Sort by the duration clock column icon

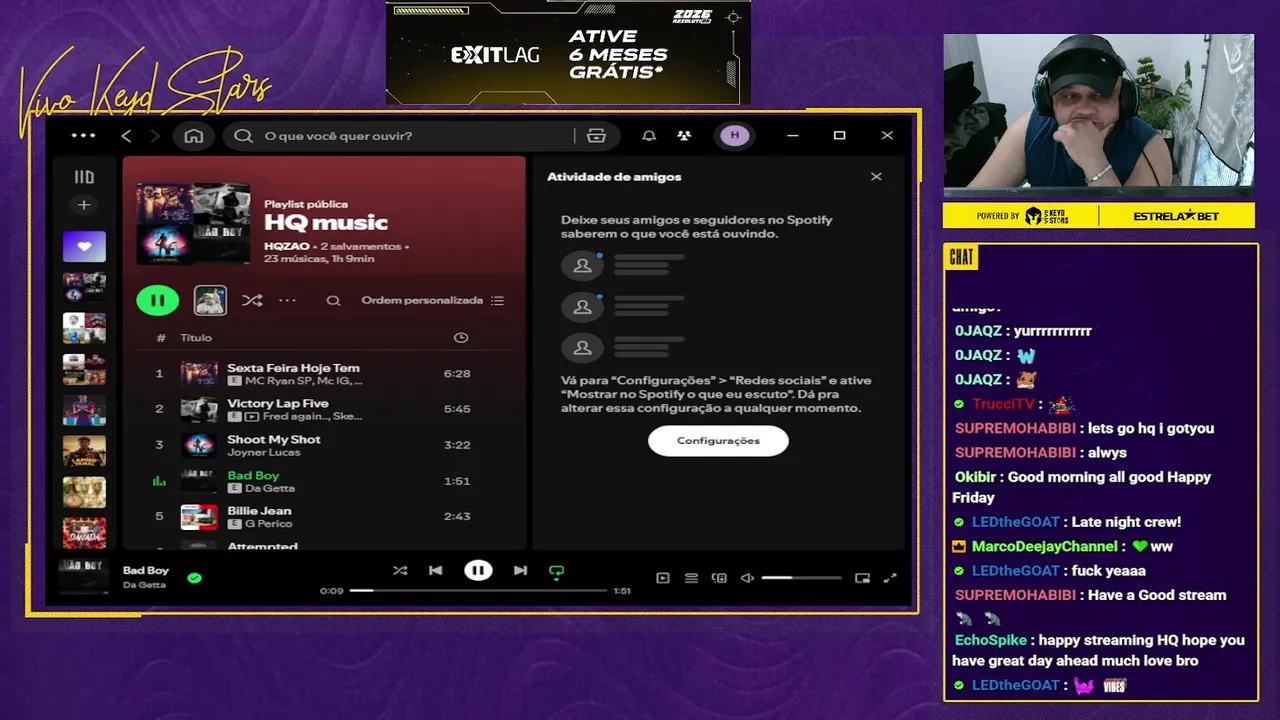coord(461,338)
